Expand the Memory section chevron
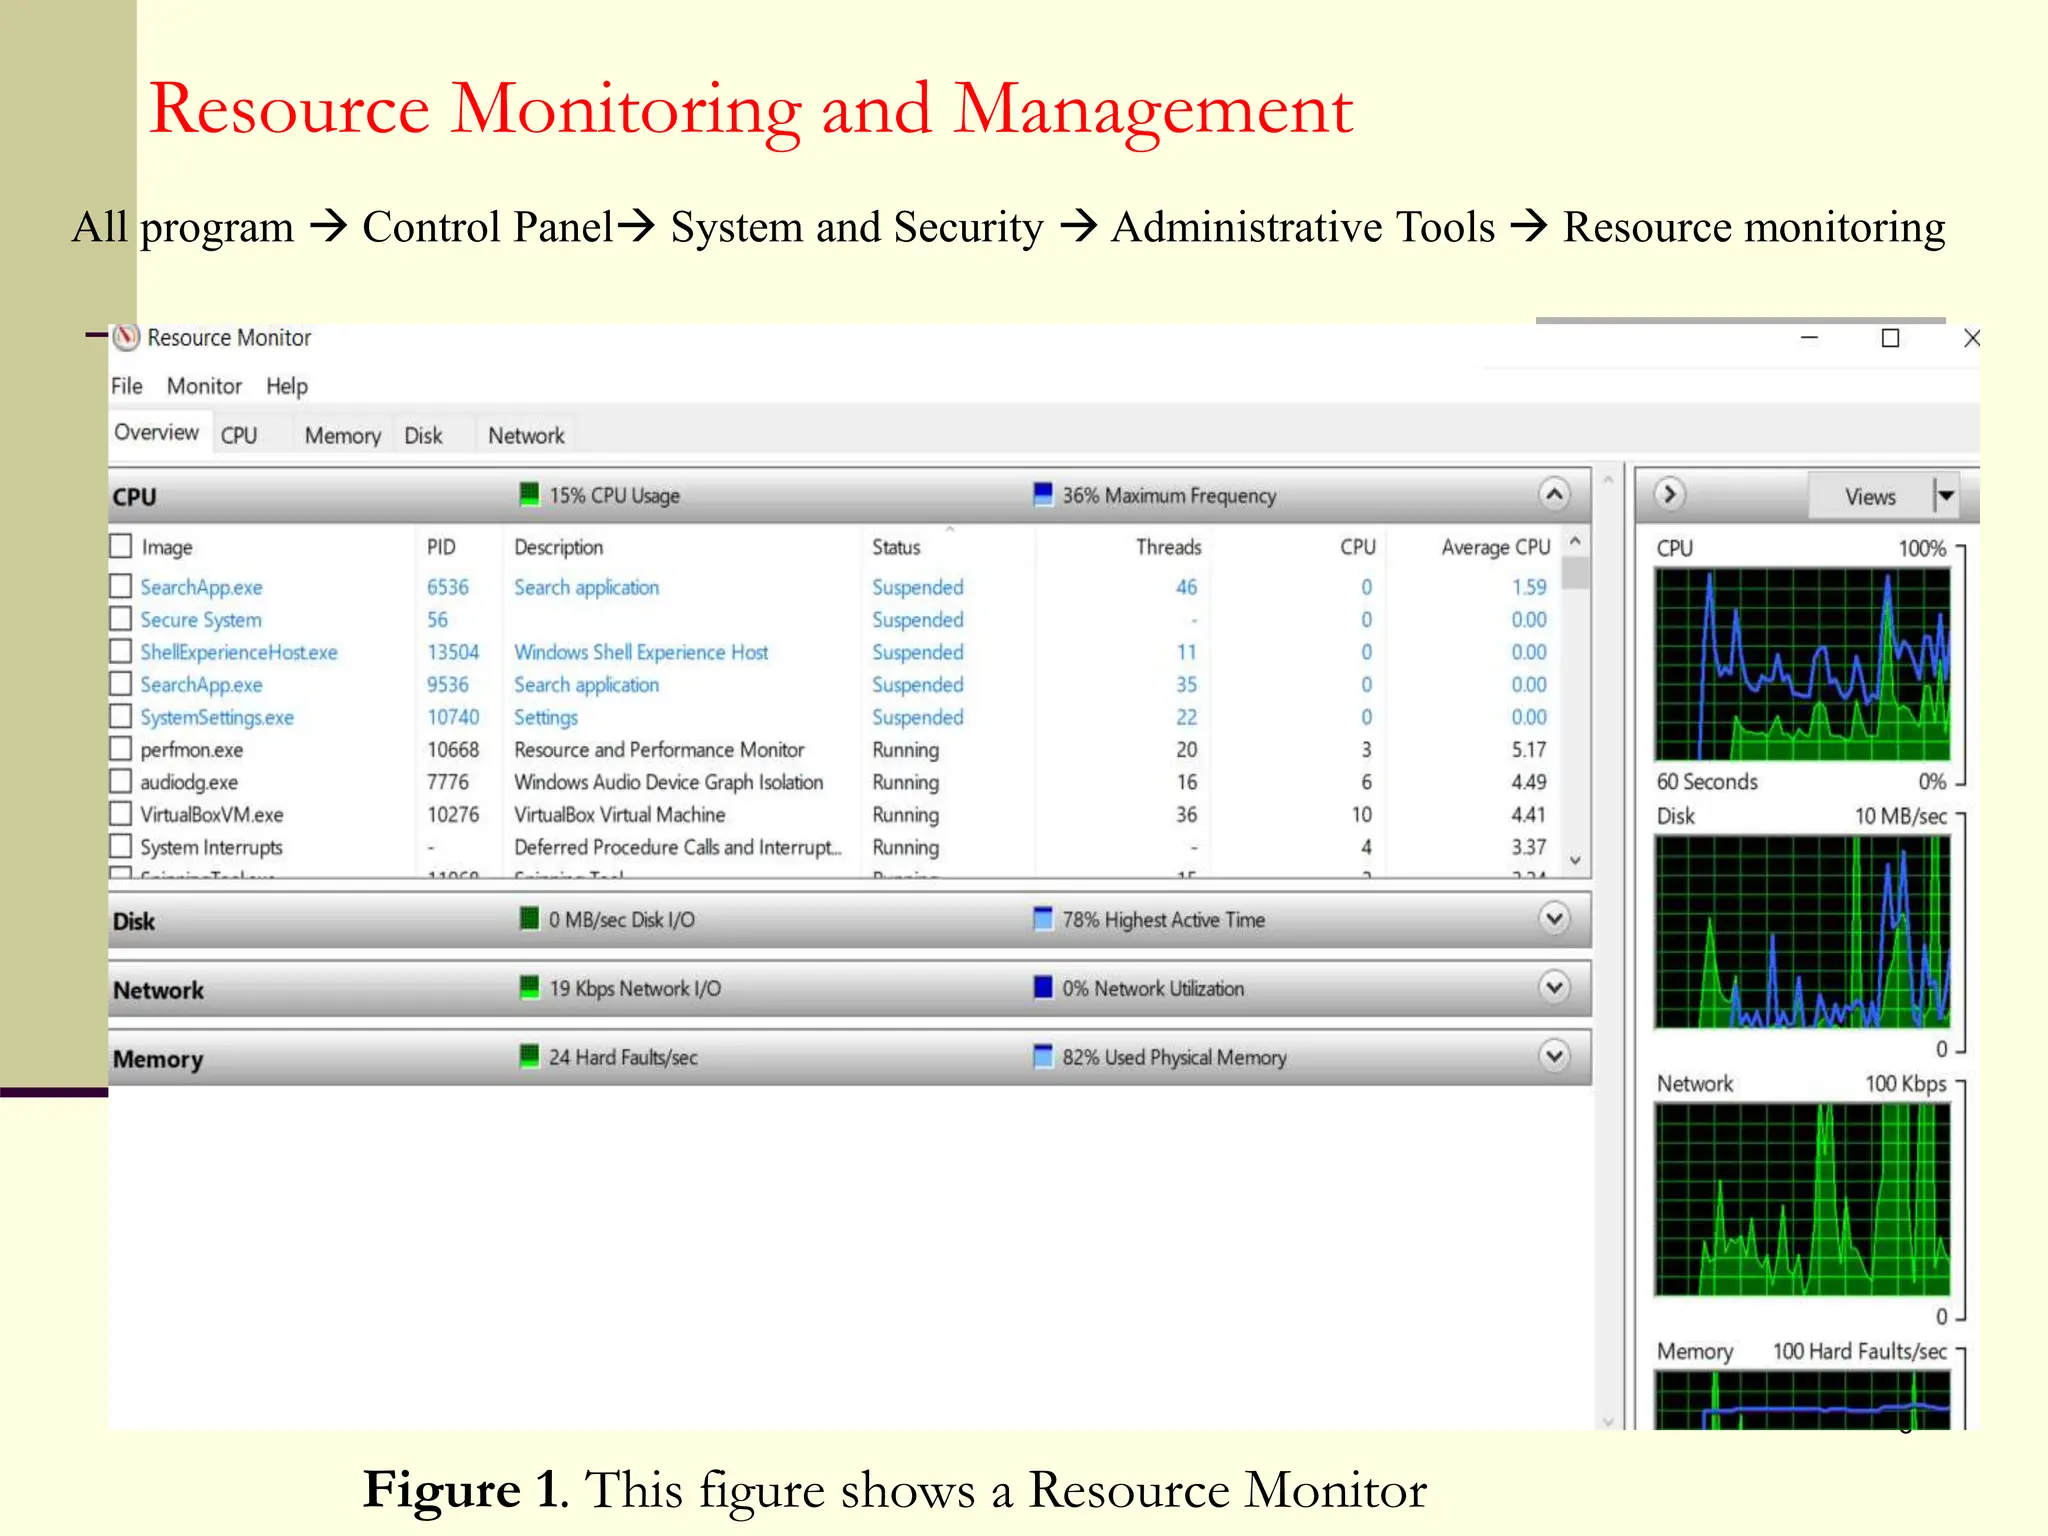This screenshot has width=2048, height=1536. pyautogui.click(x=1554, y=1056)
